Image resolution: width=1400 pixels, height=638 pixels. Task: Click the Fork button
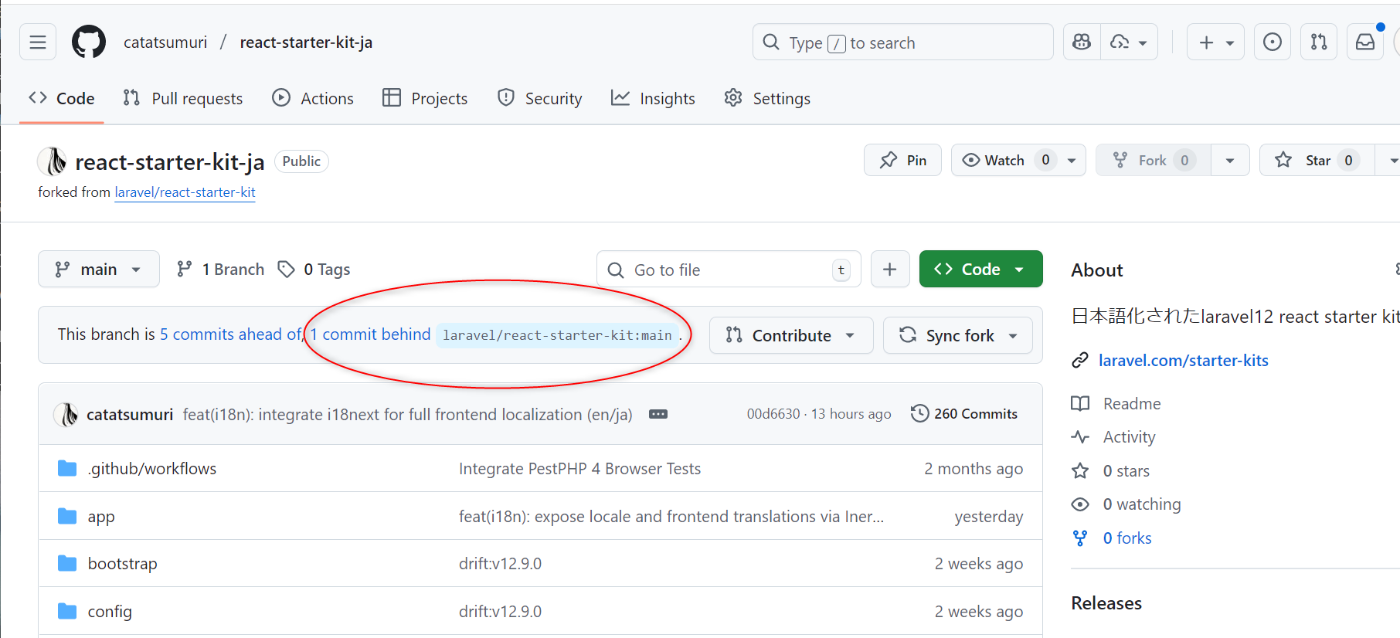point(1153,160)
